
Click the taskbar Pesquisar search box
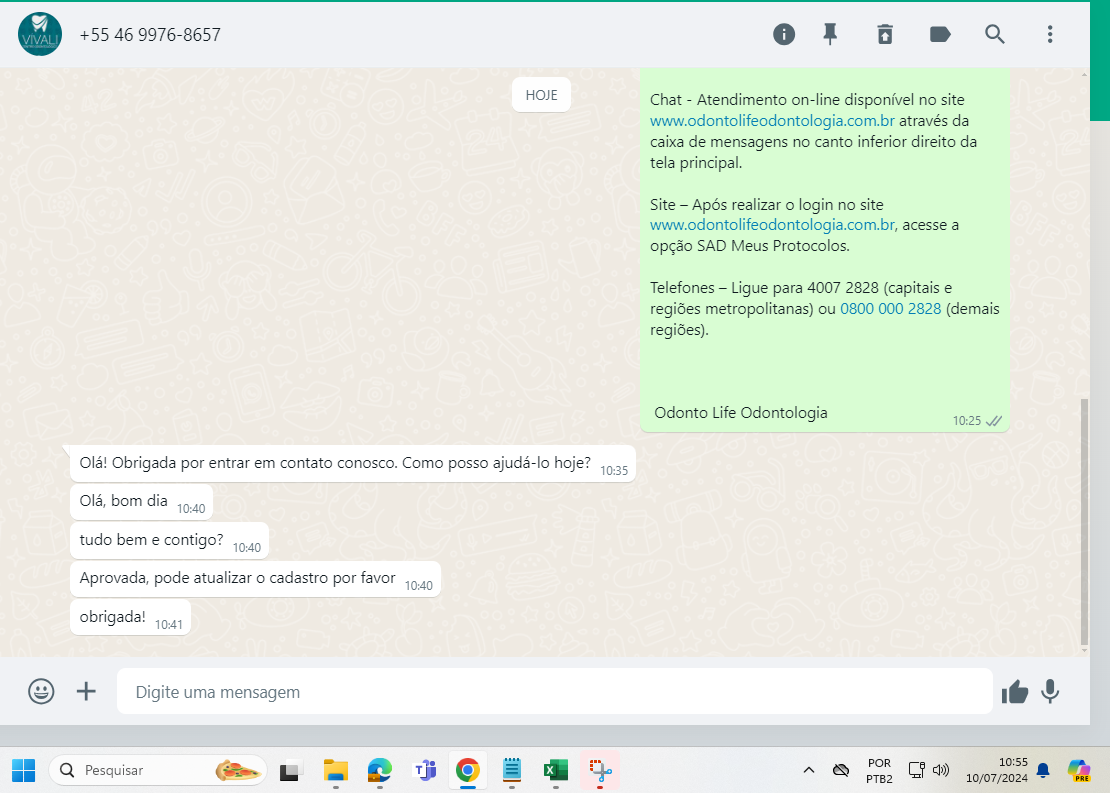coord(158,770)
